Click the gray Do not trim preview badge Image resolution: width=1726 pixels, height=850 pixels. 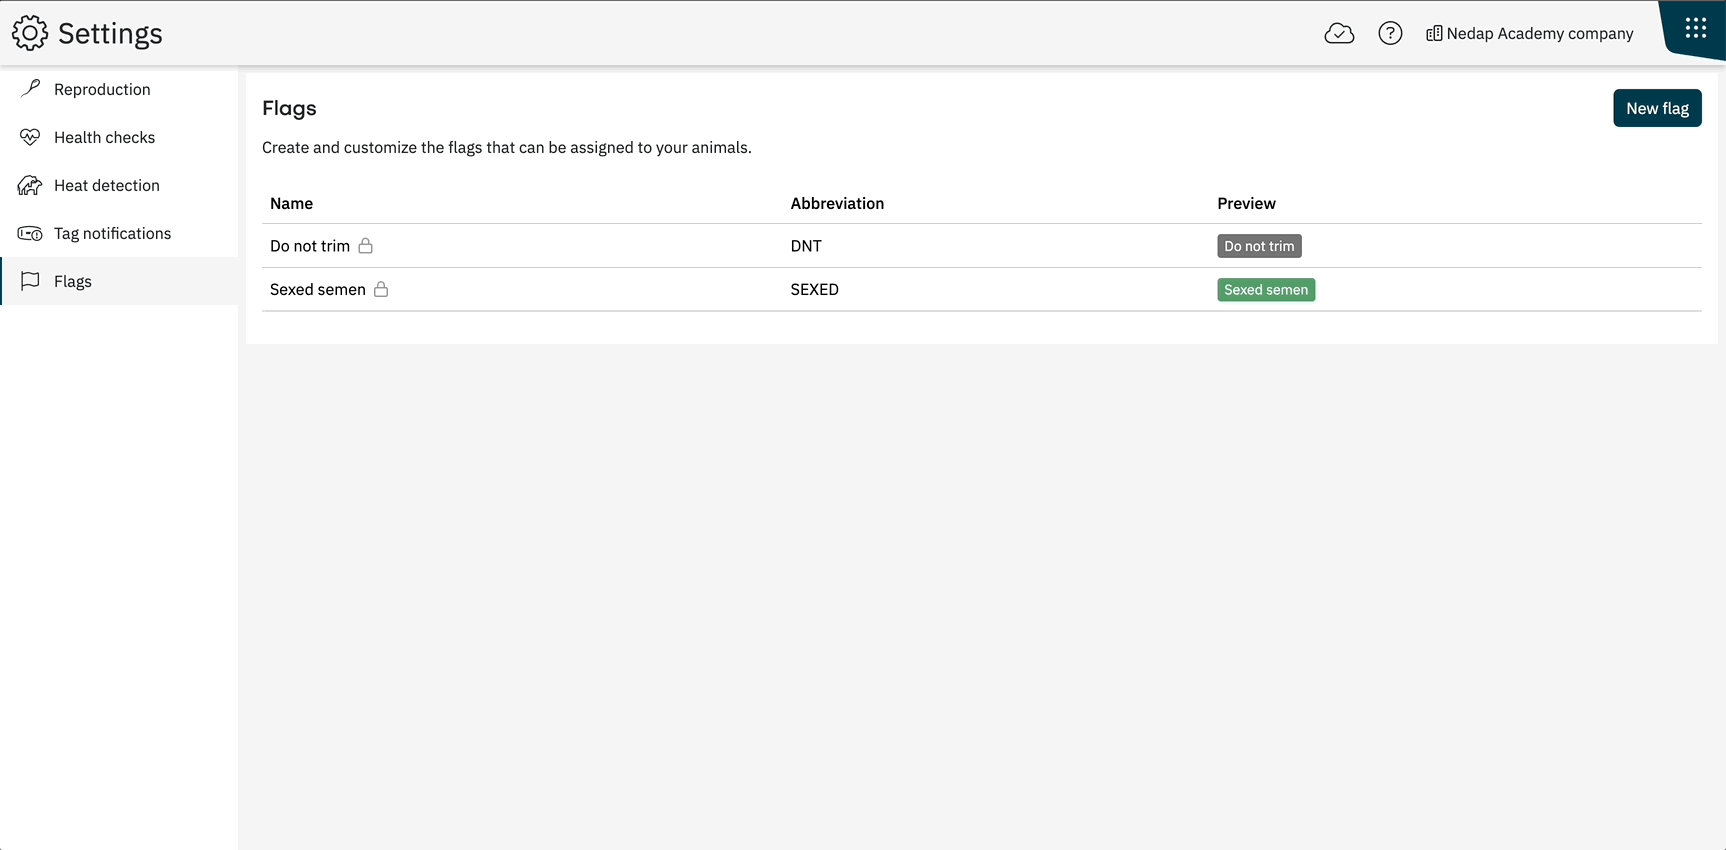(1259, 246)
